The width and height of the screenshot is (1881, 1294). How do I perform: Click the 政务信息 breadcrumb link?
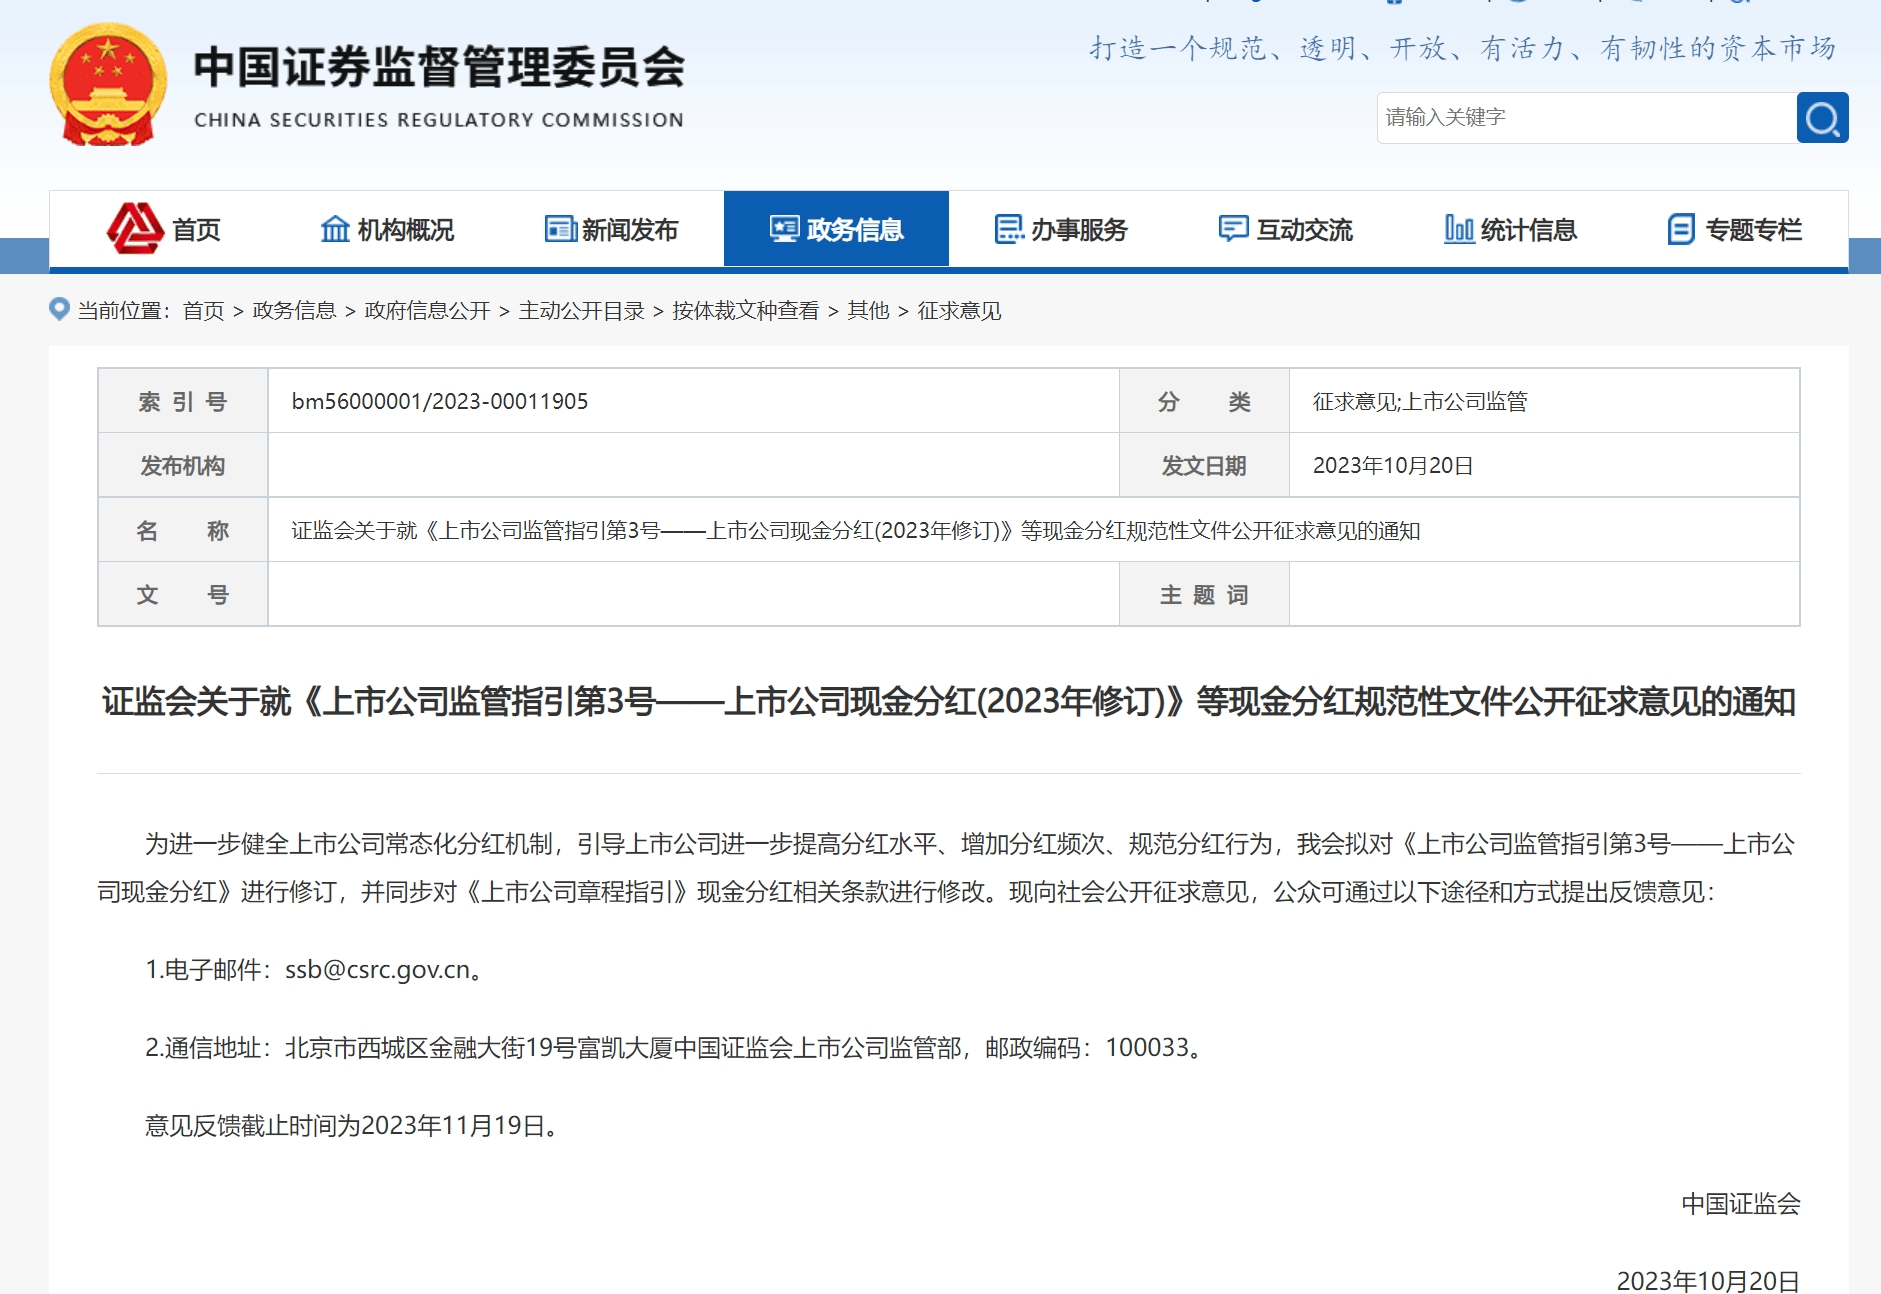[x=294, y=311]
